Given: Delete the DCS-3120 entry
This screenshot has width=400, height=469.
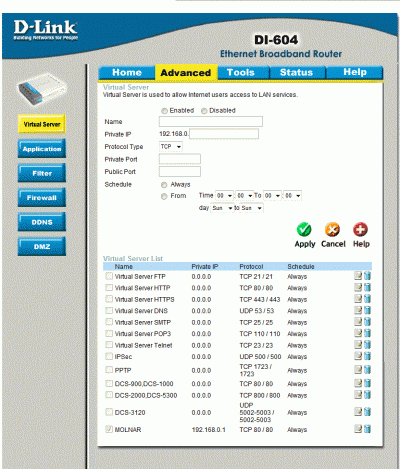Looking at the screenshot, I should 367,412.
